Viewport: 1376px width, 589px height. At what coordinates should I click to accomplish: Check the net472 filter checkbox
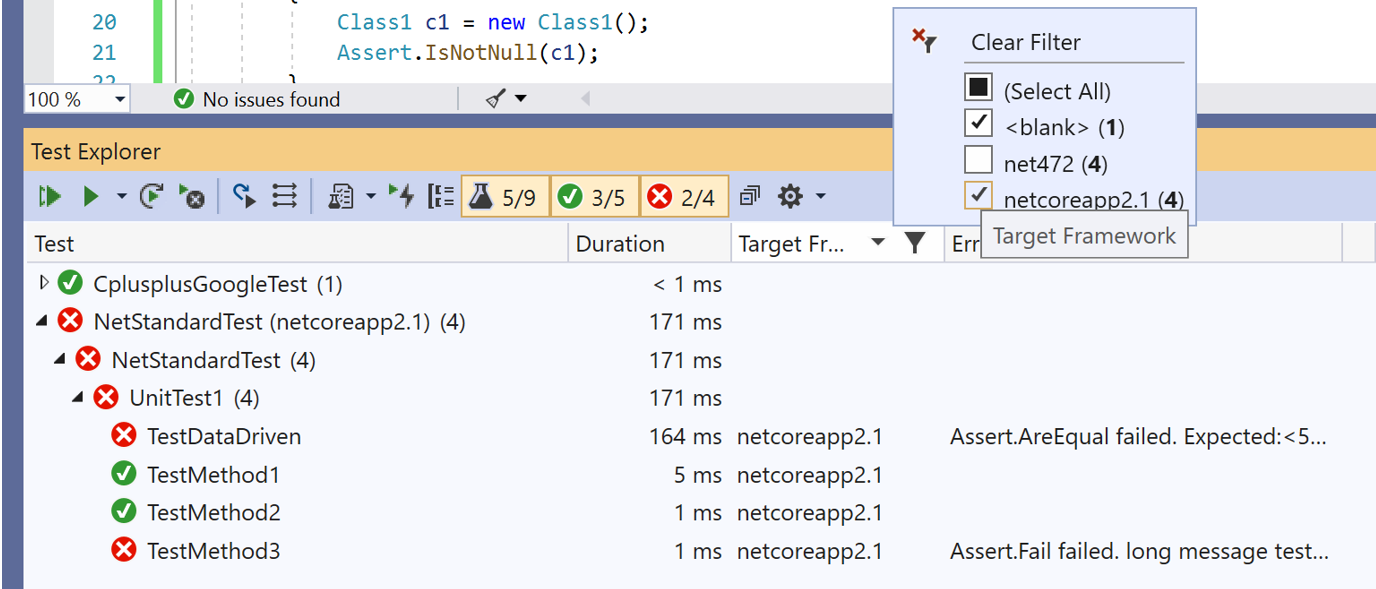pyautogui.click(x=978, y=160)
